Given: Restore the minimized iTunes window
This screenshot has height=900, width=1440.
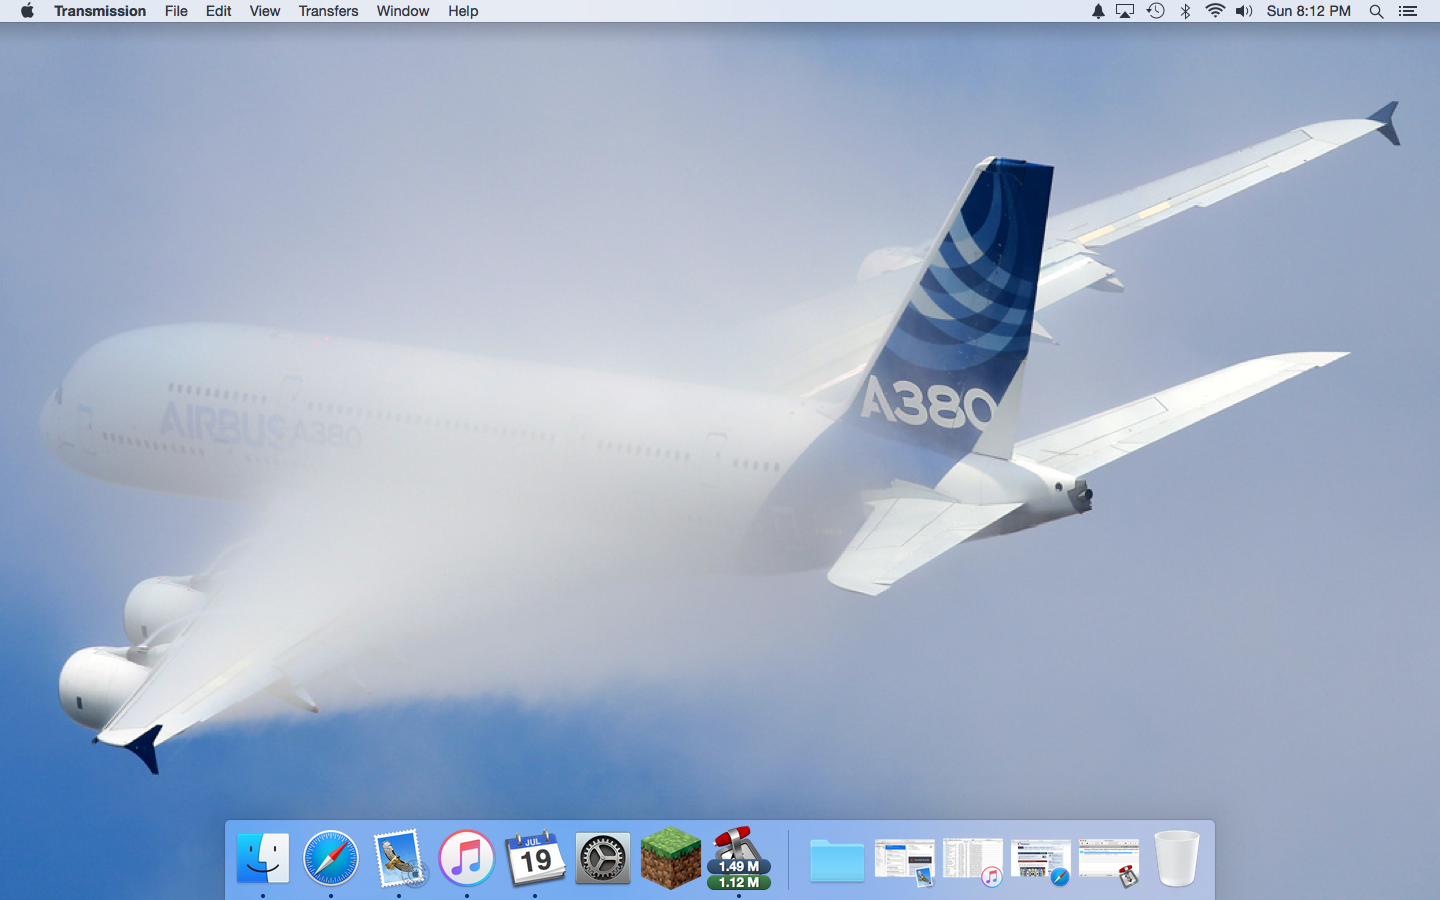Looking at the screenshot, I should (x=973, y=861).
